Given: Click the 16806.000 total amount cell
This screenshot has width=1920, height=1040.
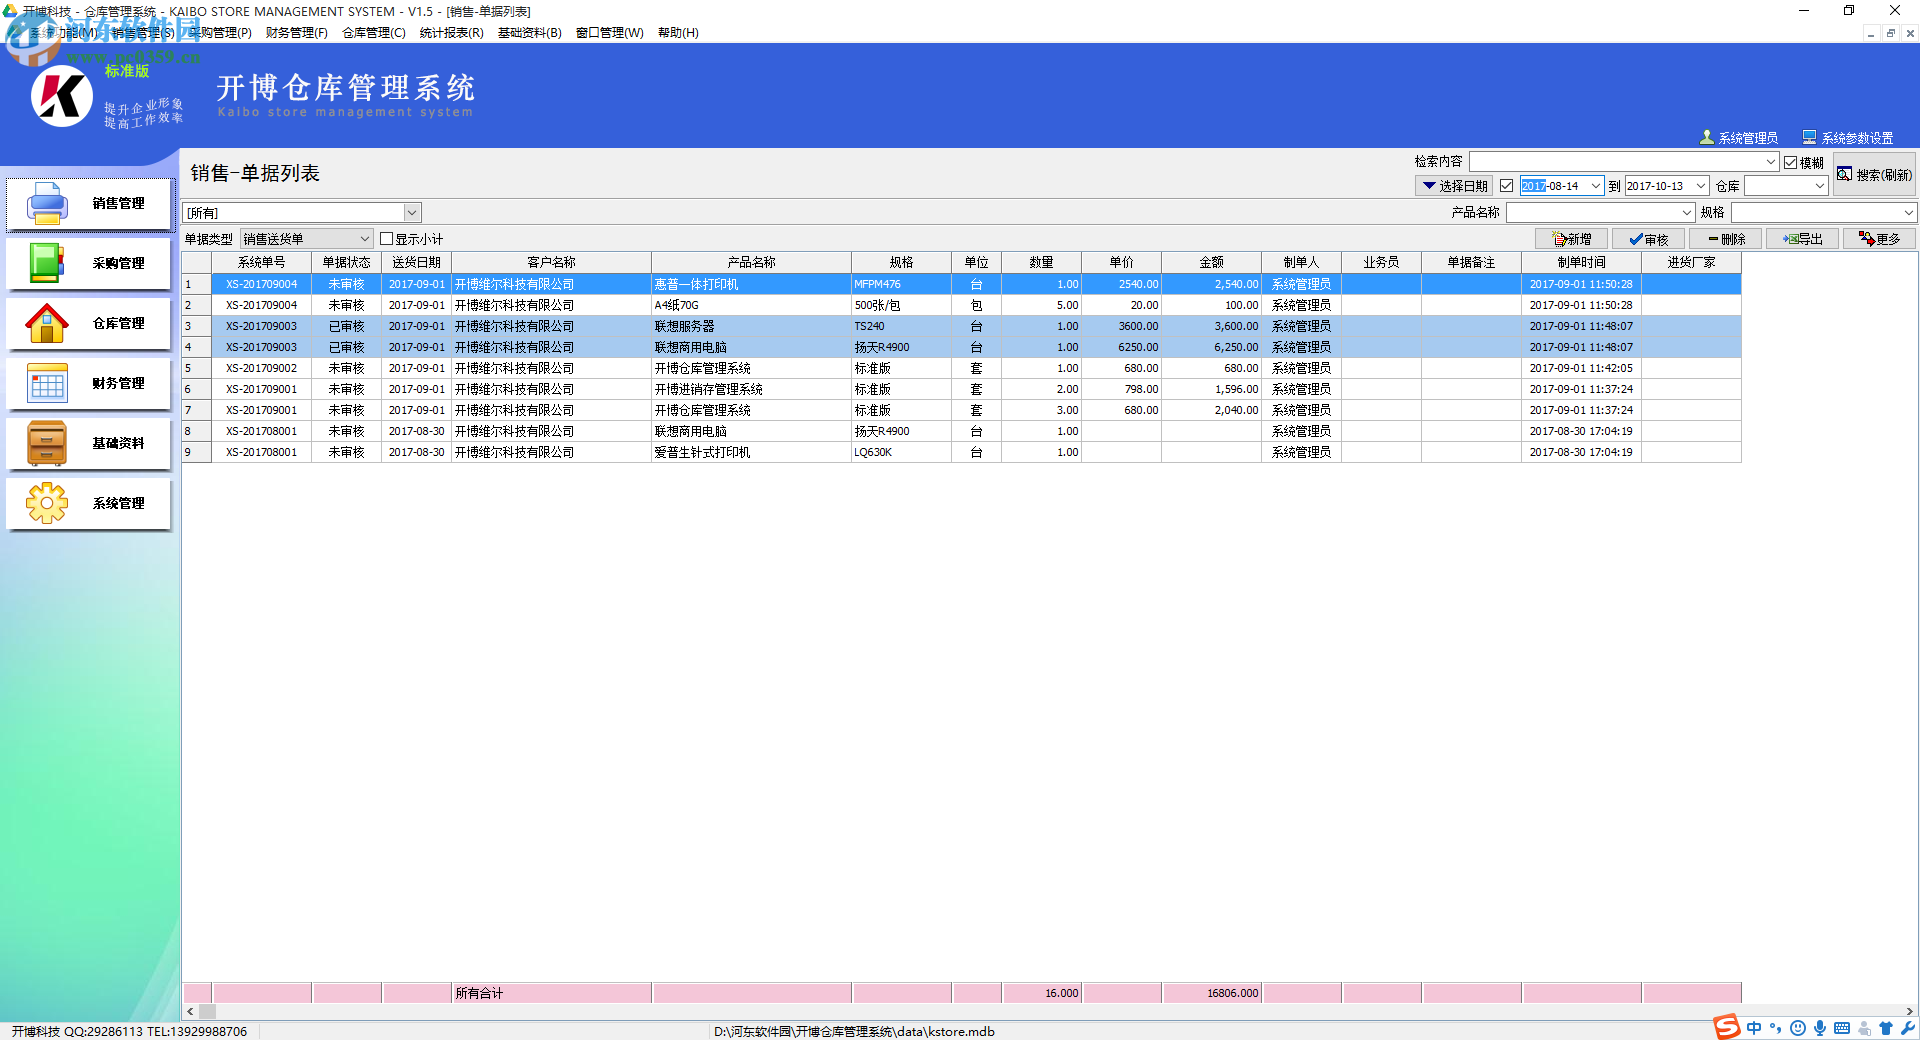Looking at the screenshot, I should pos(1212,993).
